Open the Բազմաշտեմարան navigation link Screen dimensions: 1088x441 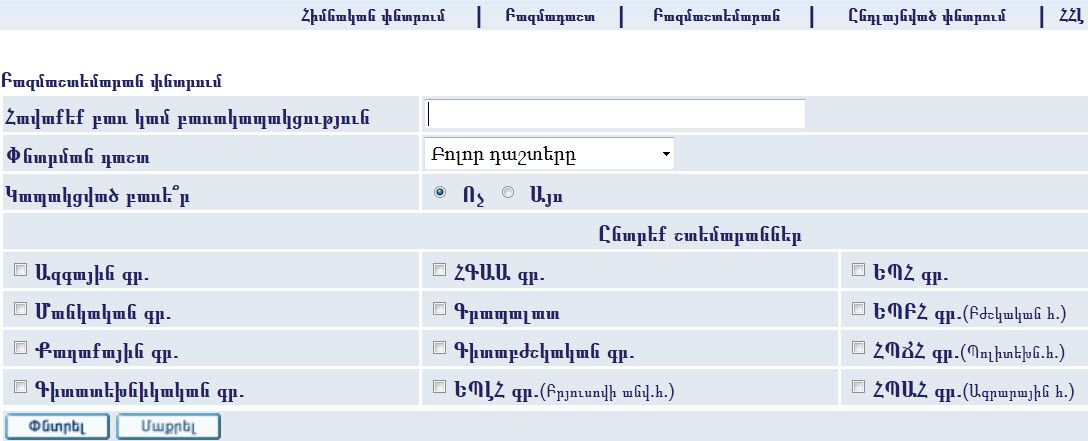point(715,16)
